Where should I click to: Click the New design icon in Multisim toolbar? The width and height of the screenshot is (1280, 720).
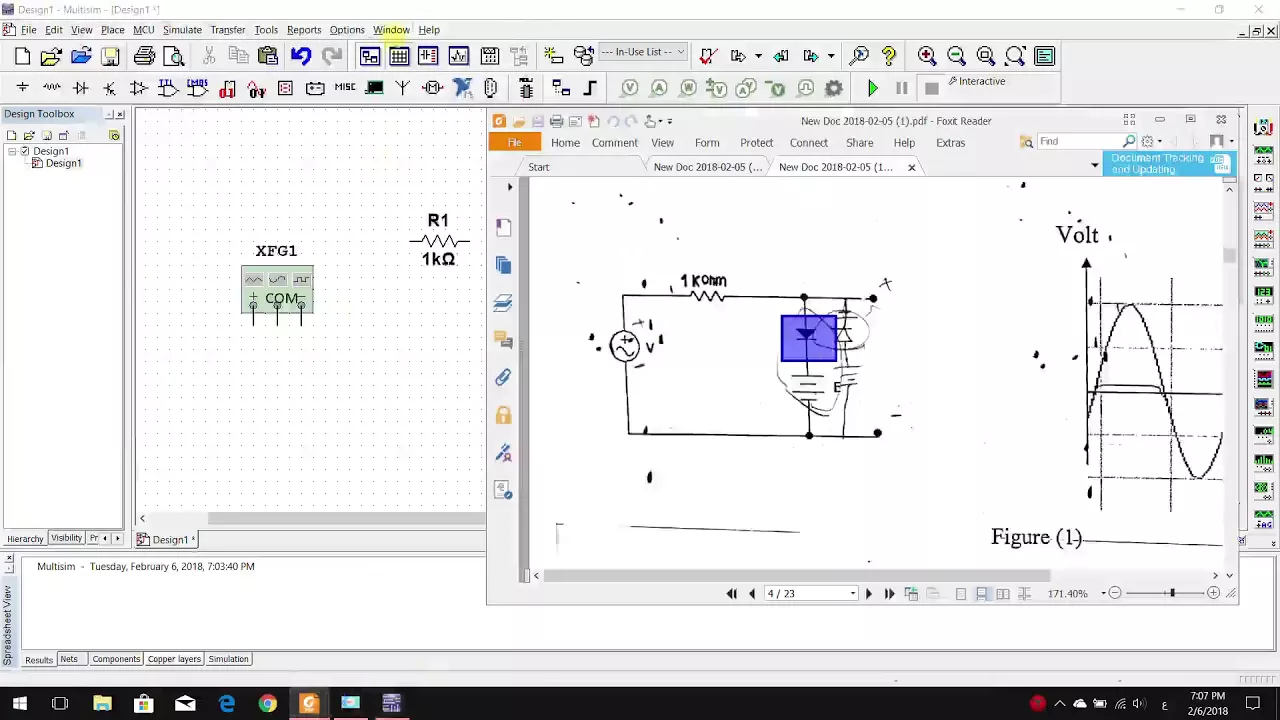point(22,56)
